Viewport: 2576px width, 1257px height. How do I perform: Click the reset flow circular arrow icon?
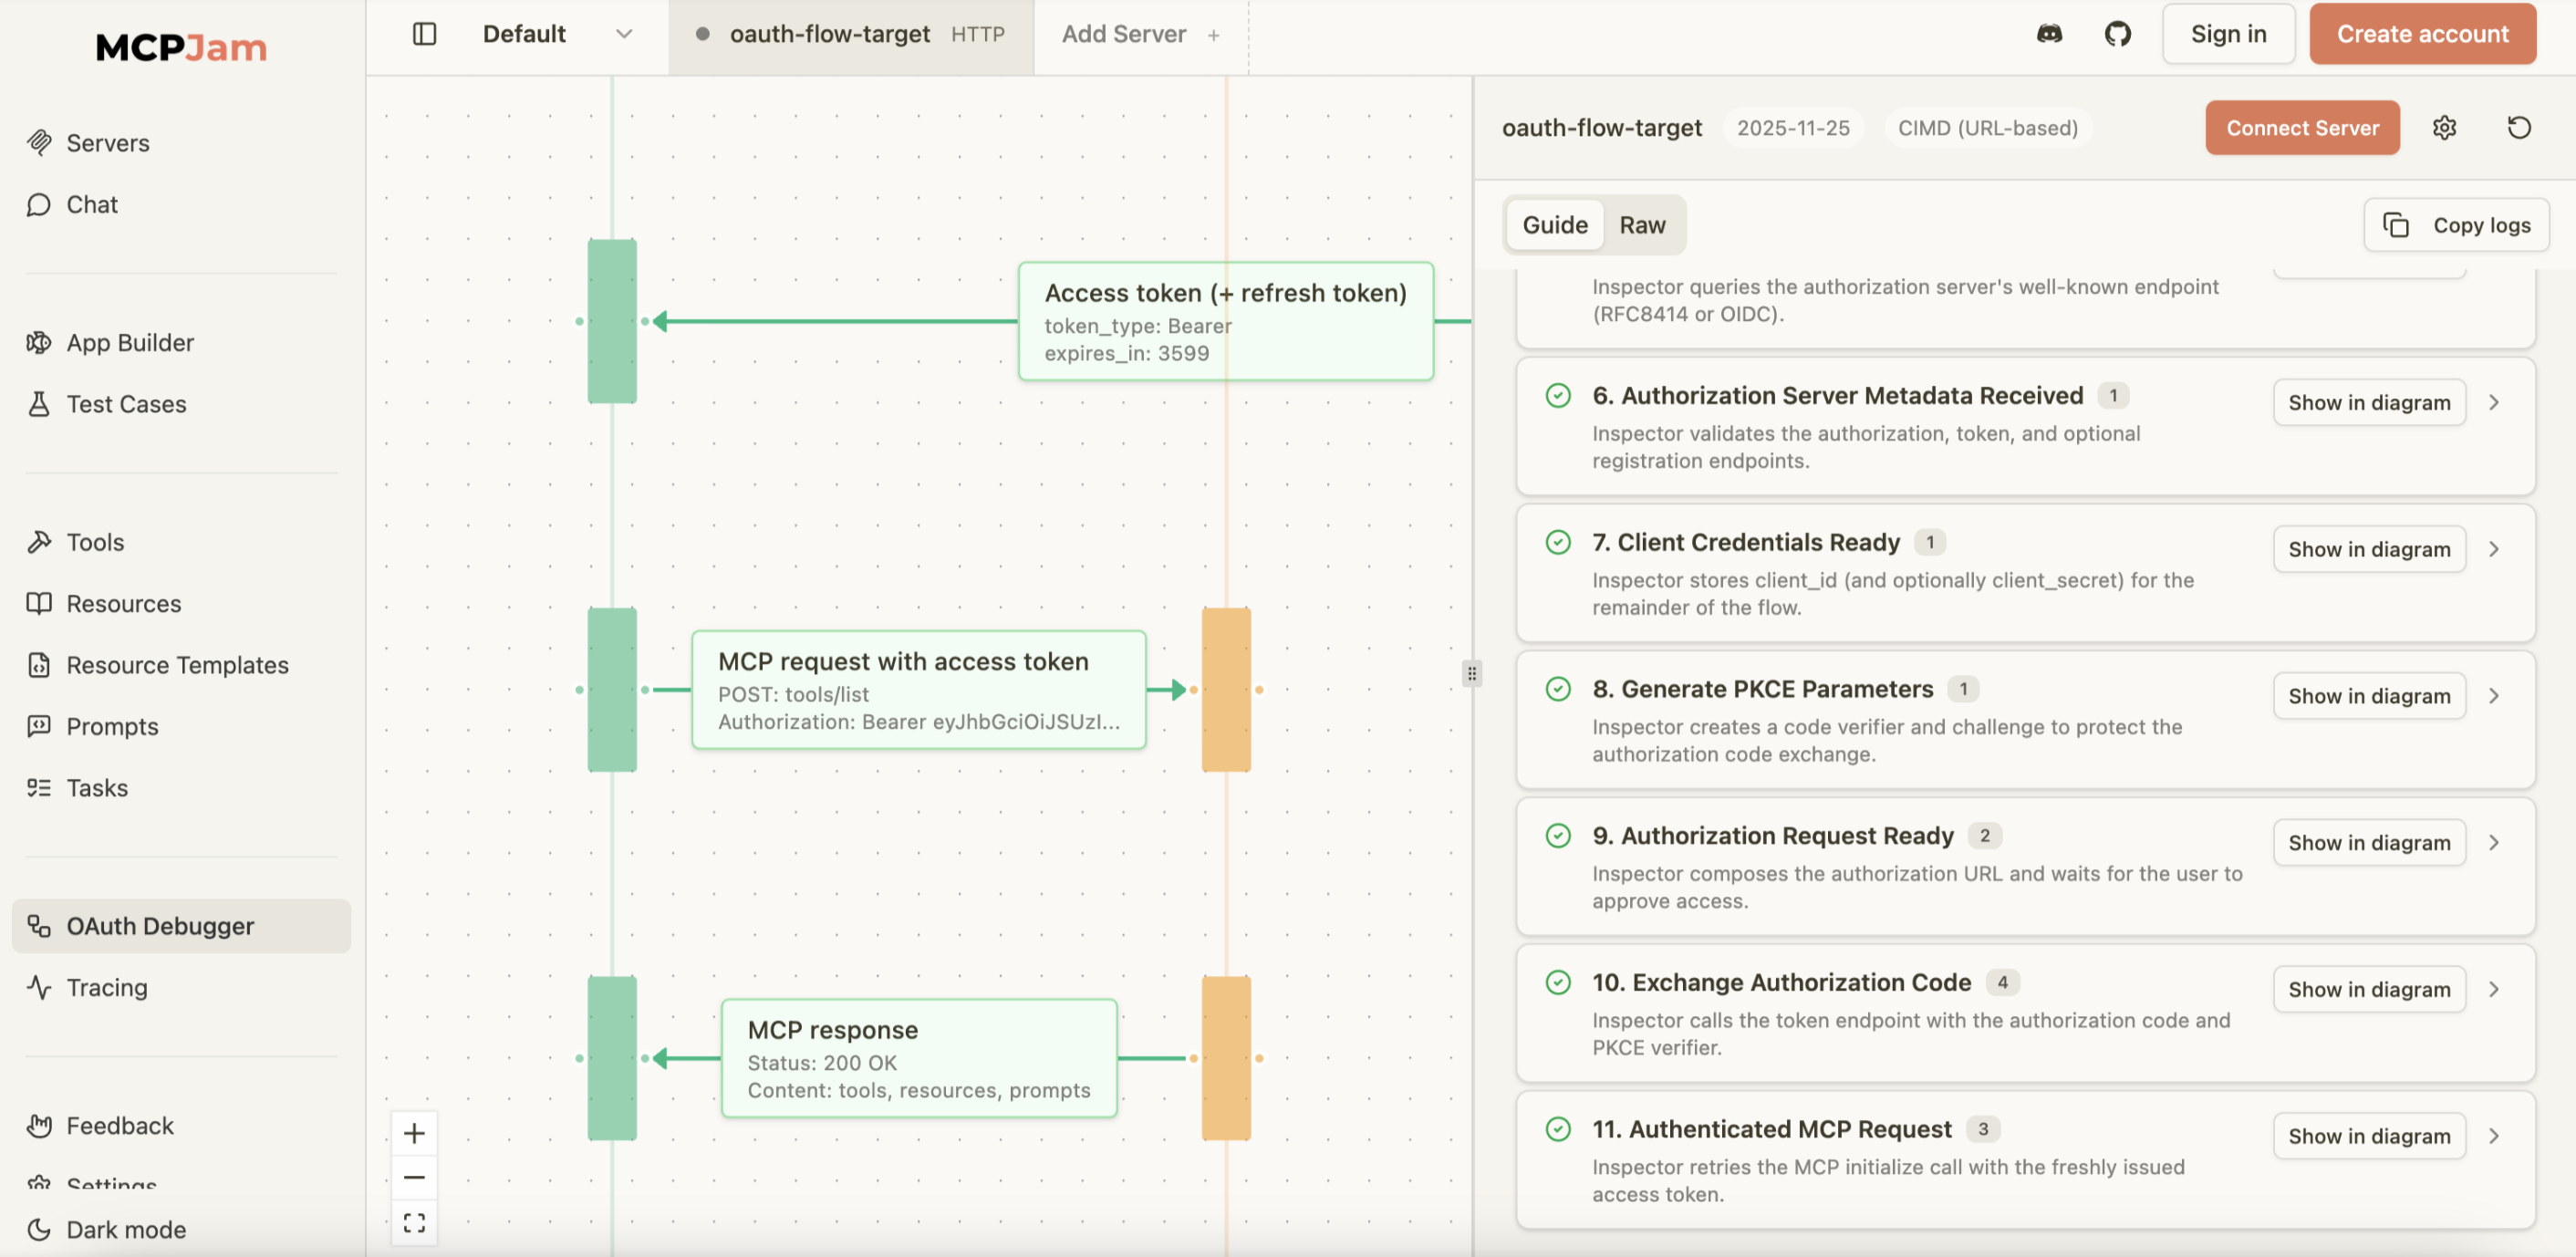tap(2518, 127)
